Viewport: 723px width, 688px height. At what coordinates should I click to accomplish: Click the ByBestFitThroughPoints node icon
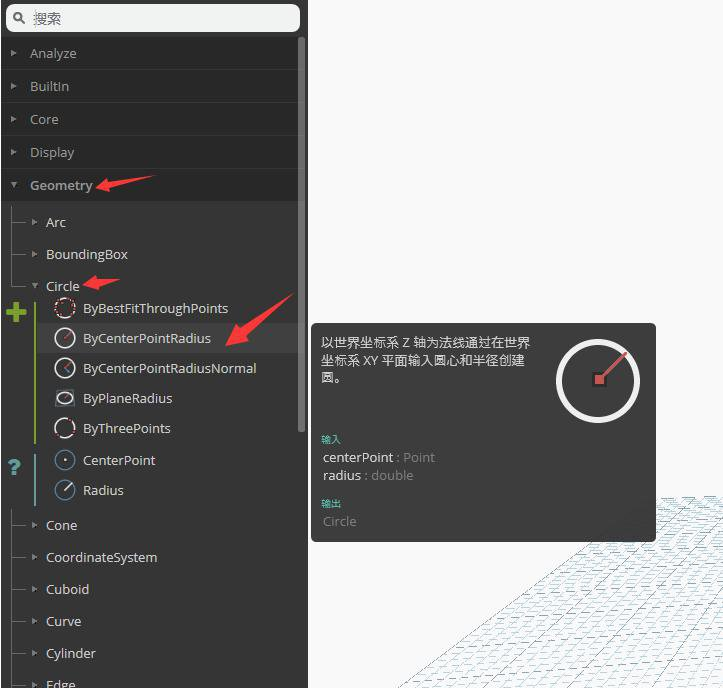coord(65,308)
